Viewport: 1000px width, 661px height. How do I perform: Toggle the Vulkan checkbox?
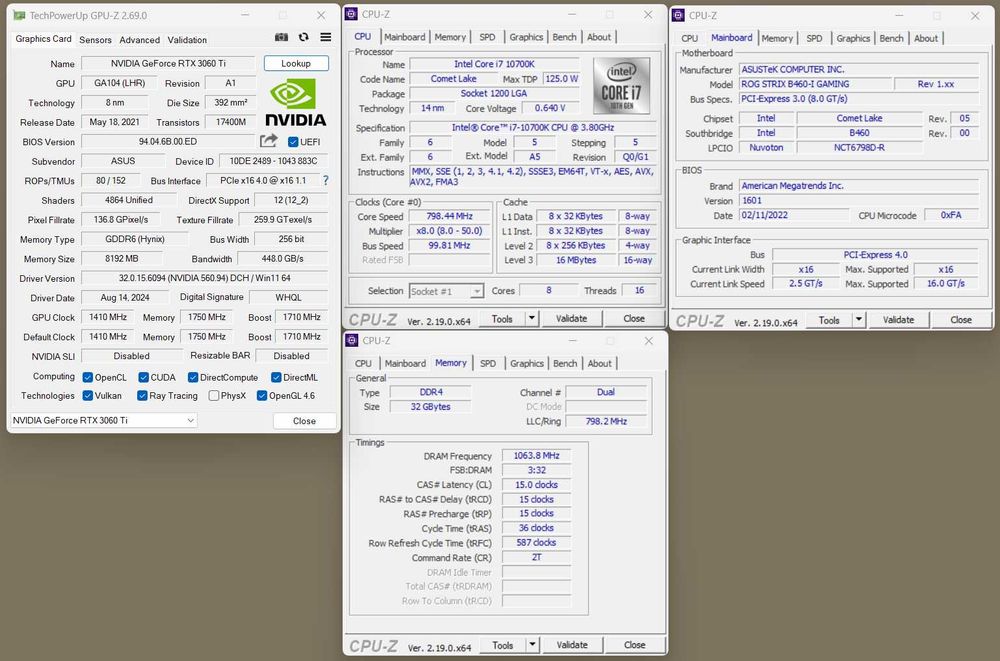(x=88, y=396)
